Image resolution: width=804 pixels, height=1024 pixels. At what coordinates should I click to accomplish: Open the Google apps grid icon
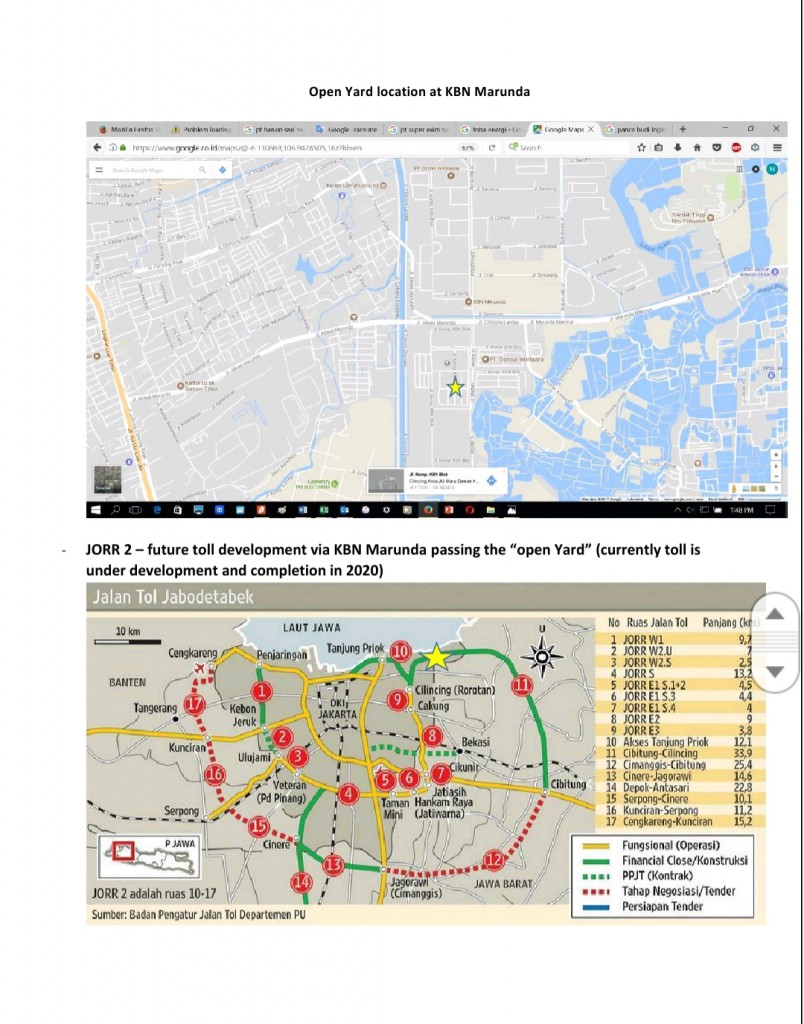coord(739,169)
